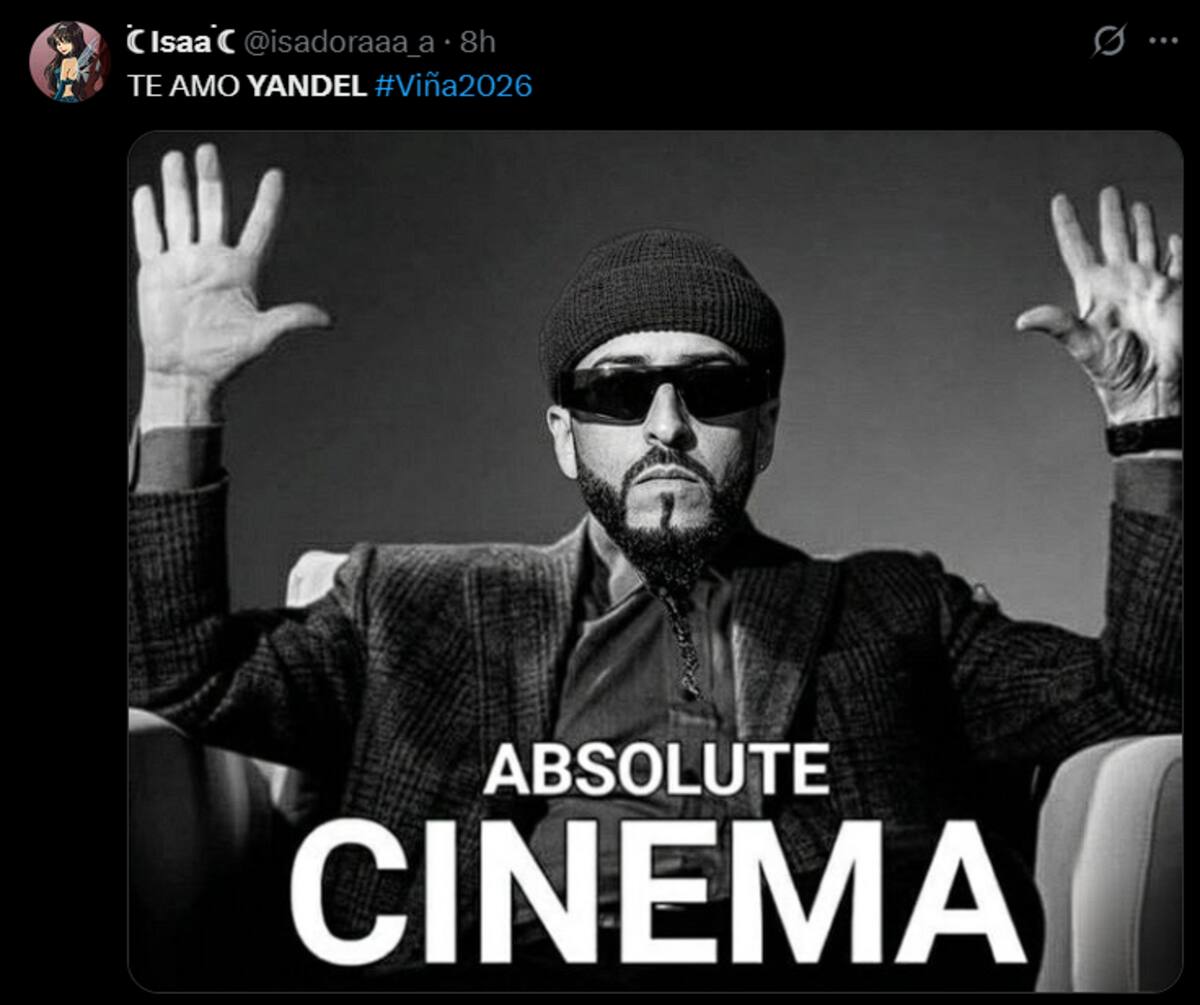1200x1005 pixels.
Task: Click the crescent moon emoji after Isaa
Action: tap(227, 42)
